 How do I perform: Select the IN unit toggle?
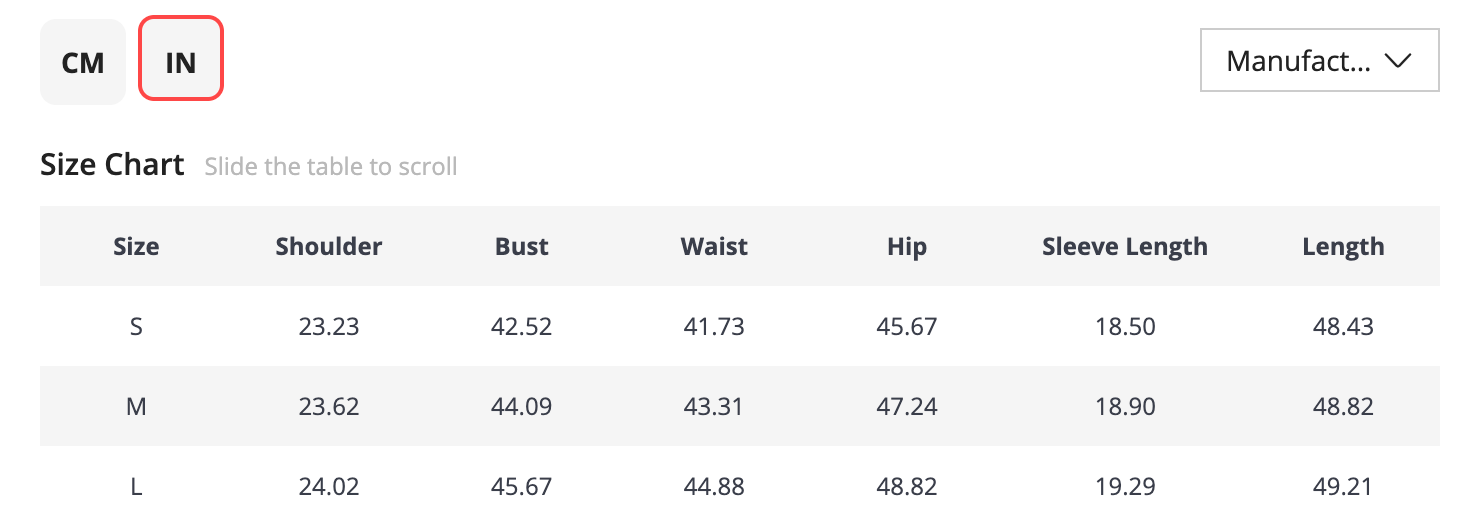(x=181, y=58)
